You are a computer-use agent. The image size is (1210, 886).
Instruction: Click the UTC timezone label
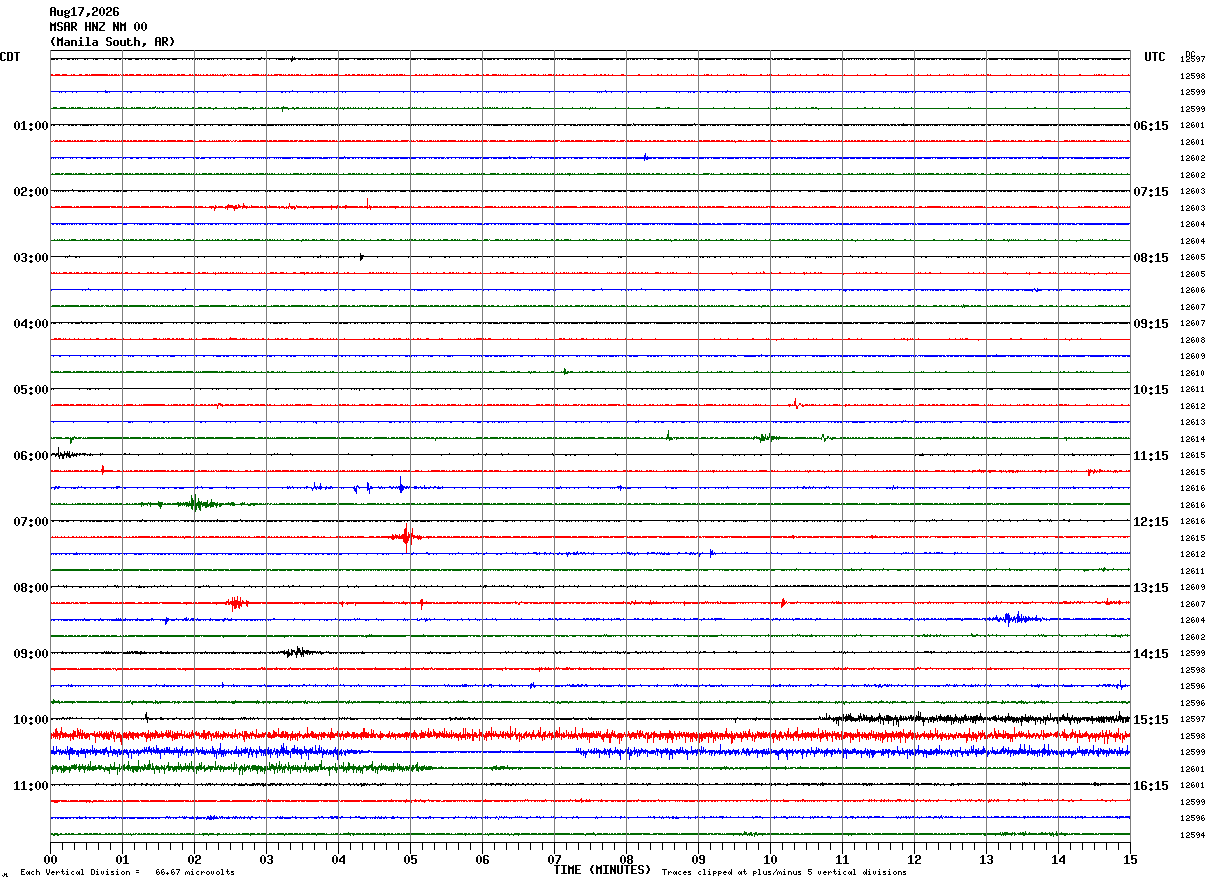pos(1155,57)
